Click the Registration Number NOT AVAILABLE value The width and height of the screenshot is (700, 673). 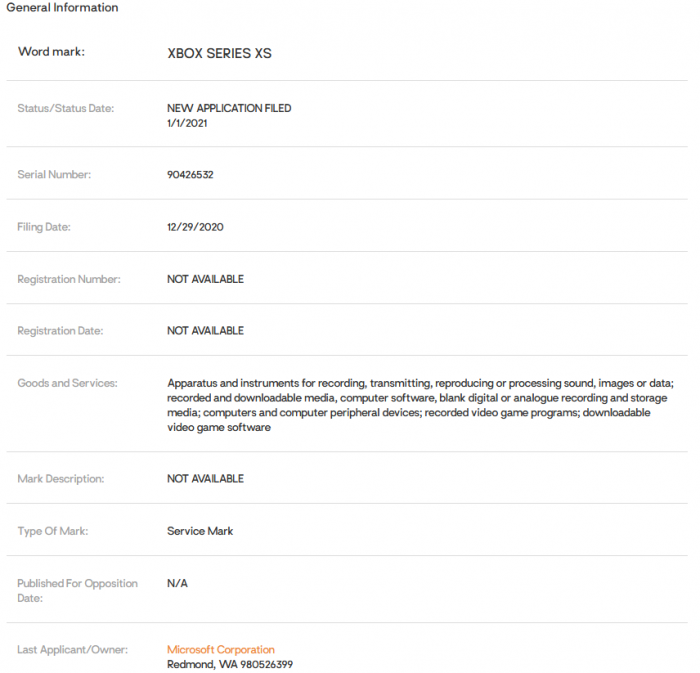[205, 279]
